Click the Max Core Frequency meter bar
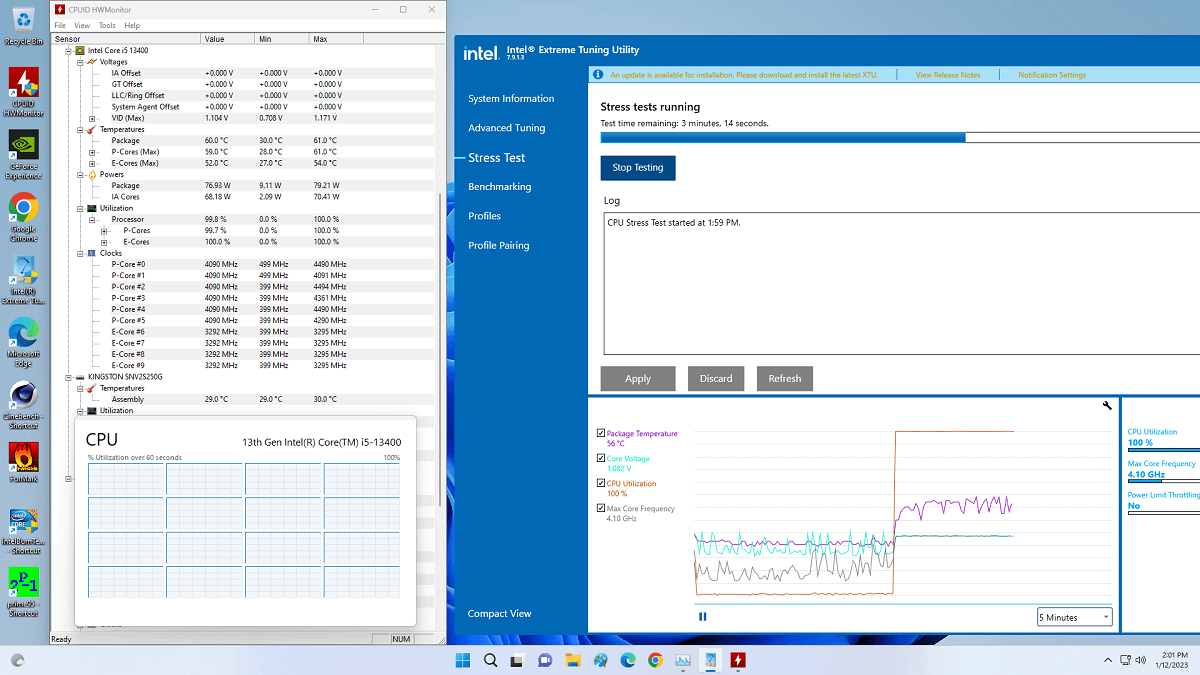 pyautogui.click(x=1163, y=483)
